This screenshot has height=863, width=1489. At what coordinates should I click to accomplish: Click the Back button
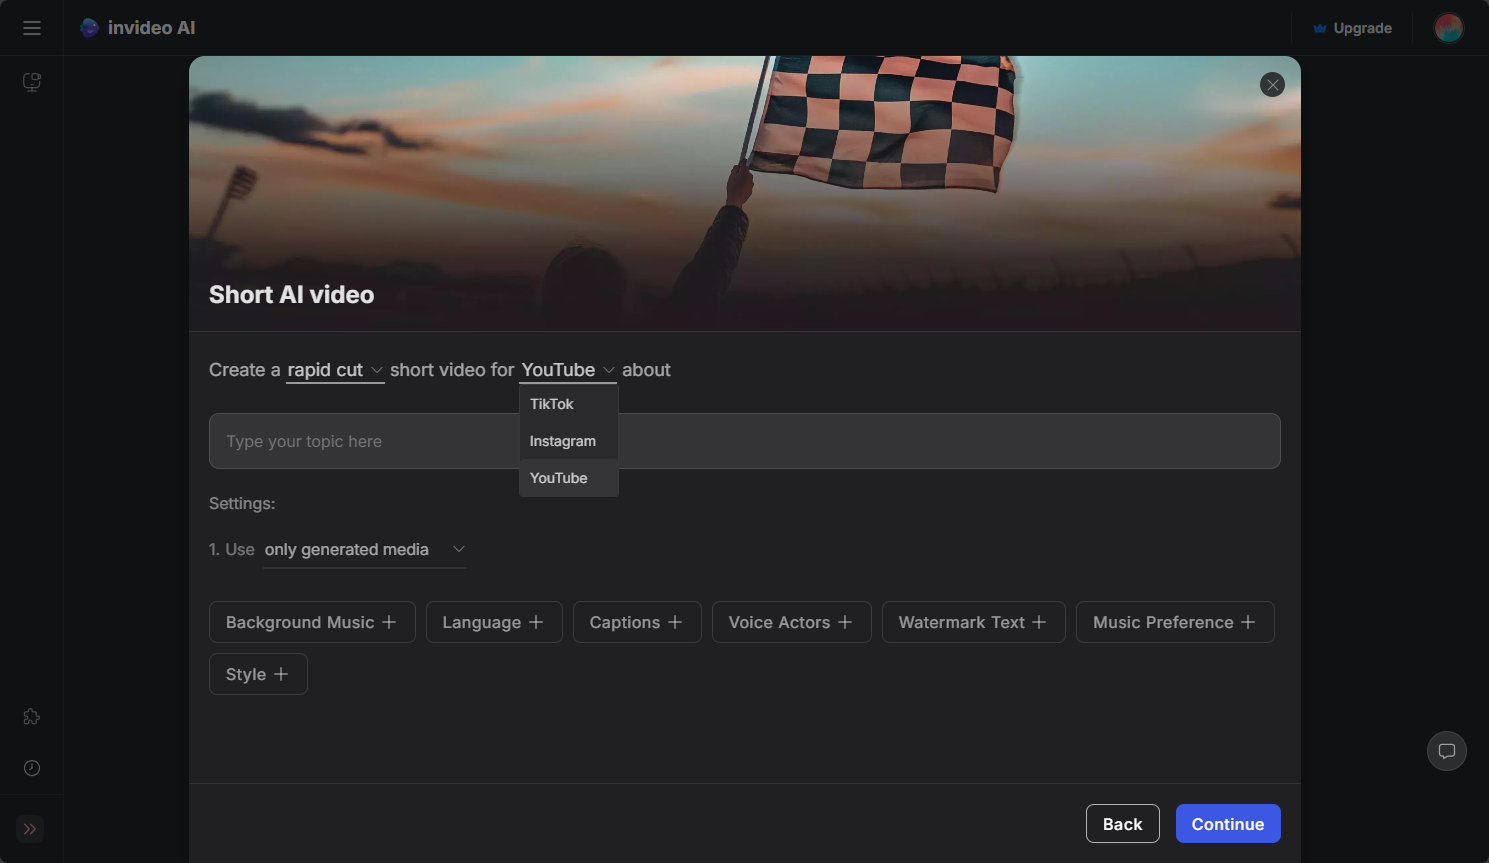coord(1123,824)
